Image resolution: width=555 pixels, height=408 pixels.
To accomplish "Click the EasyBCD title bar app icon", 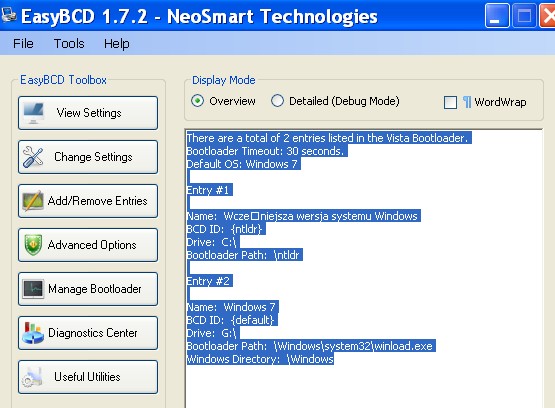I will pyautogui.click(x=9, y=15).
